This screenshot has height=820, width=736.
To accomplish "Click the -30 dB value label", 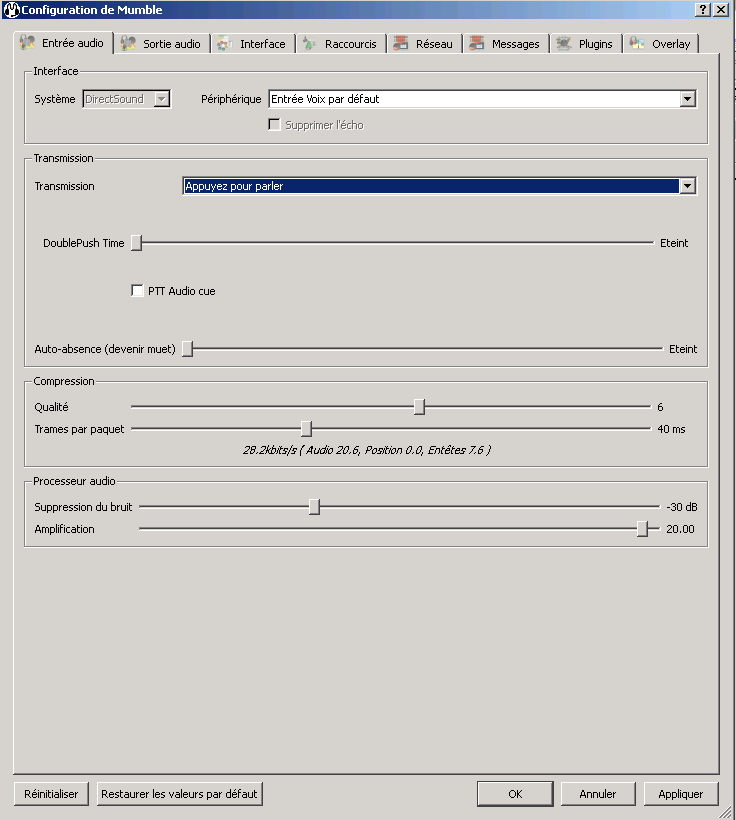I will click(682, 507).
